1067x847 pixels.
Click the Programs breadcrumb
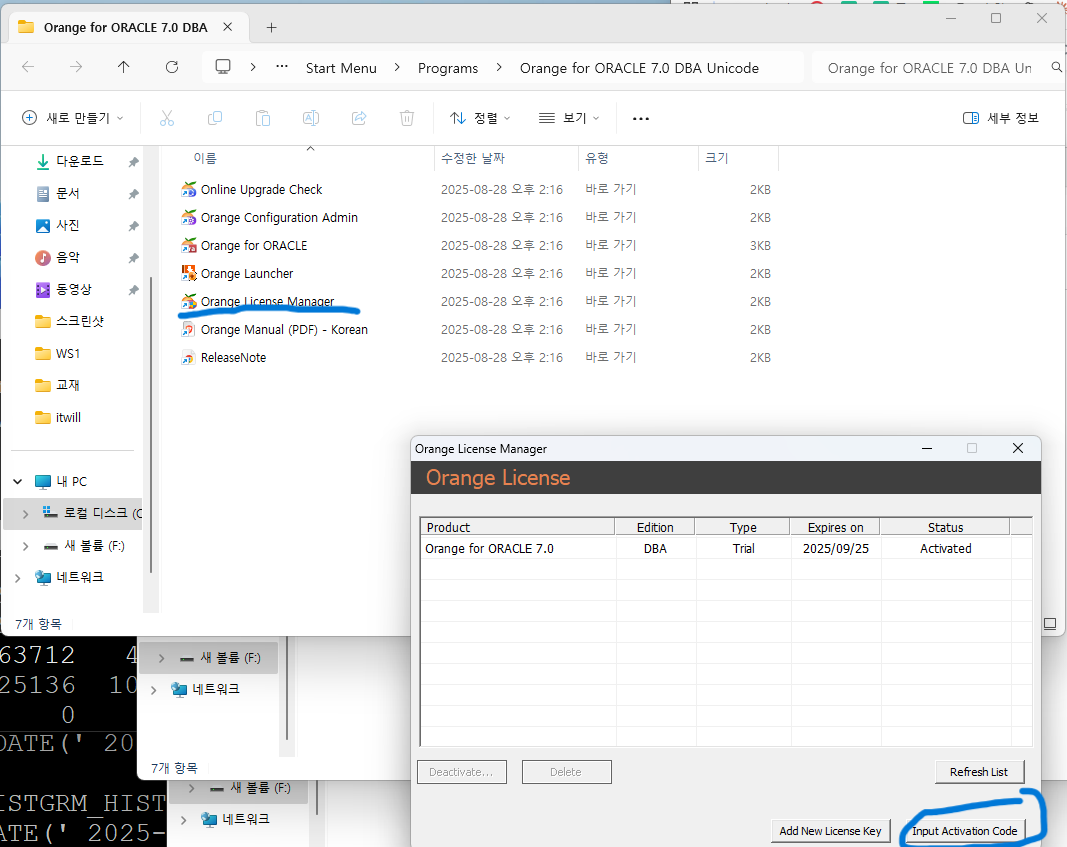pos(448,68)
